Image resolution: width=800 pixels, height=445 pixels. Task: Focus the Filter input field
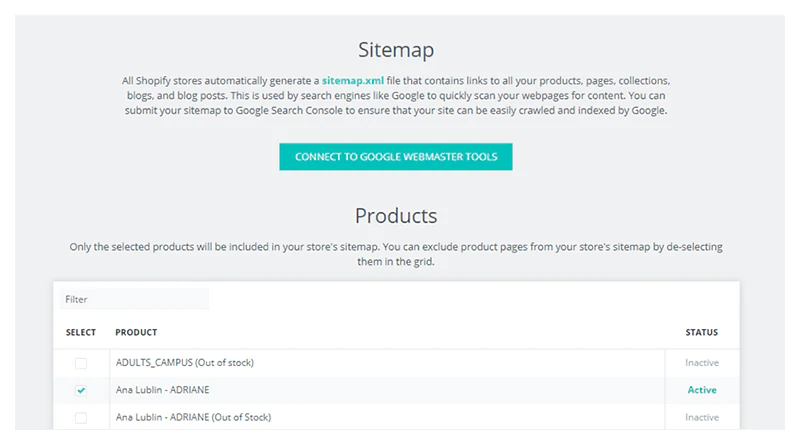[x=134, y=299]
